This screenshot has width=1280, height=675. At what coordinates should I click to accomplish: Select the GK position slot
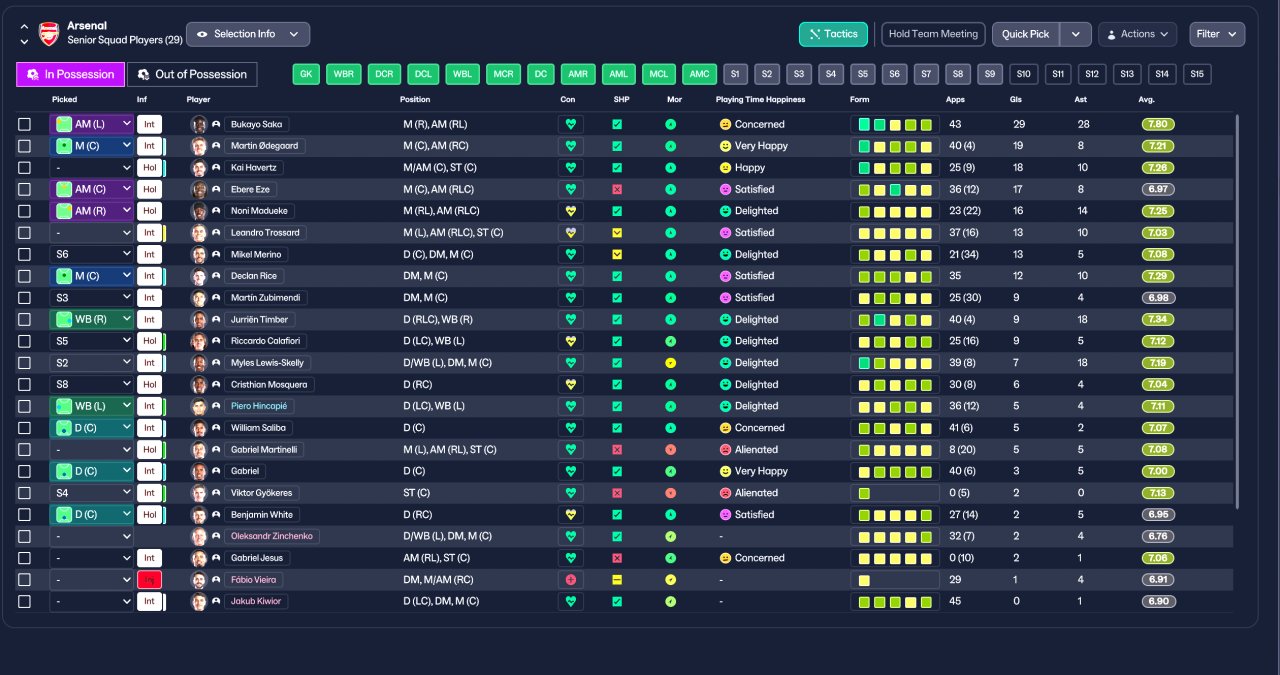tap(306, 74)
